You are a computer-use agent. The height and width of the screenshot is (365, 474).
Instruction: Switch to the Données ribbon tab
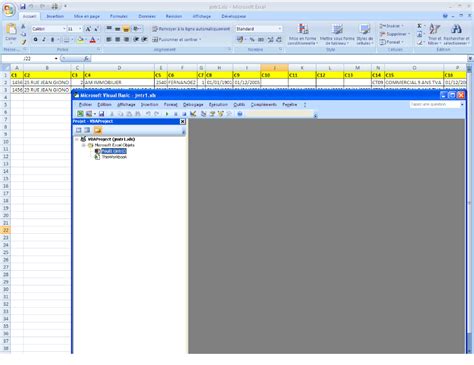(147, 16)
